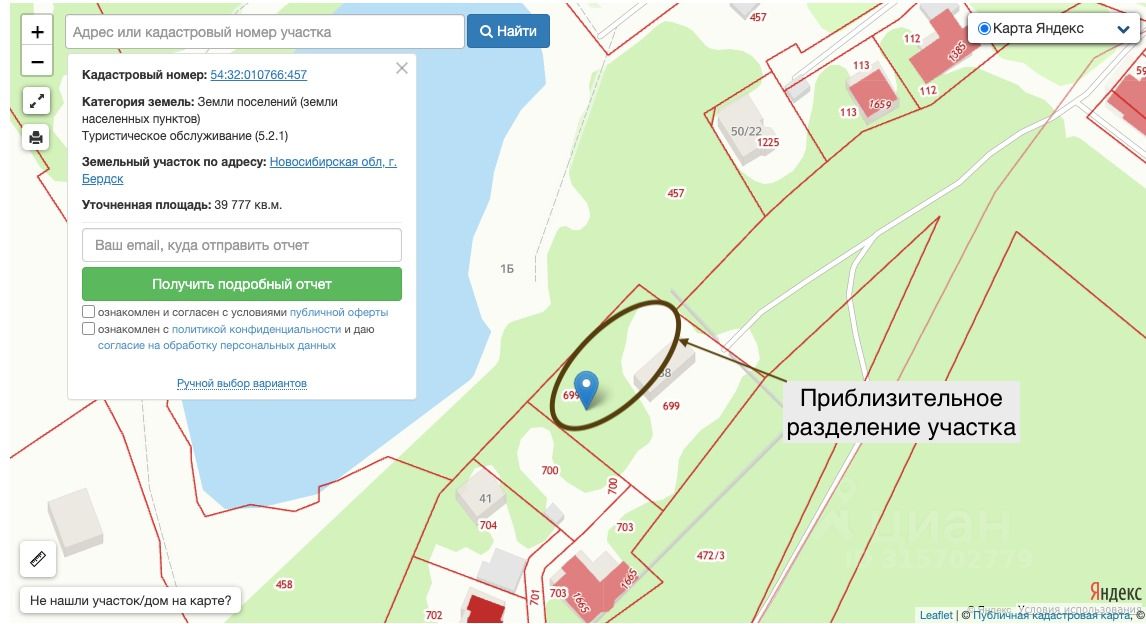Focus the email input field
The width and height of the screenshot is (1146, 624).
click(x=242, y=245)
